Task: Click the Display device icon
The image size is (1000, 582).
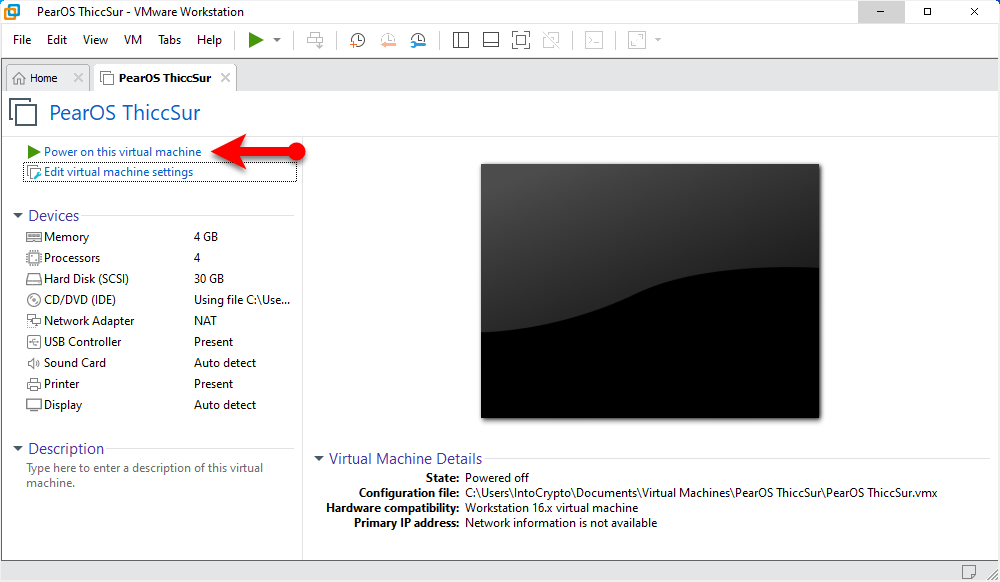Action: (x=34, y=405)
